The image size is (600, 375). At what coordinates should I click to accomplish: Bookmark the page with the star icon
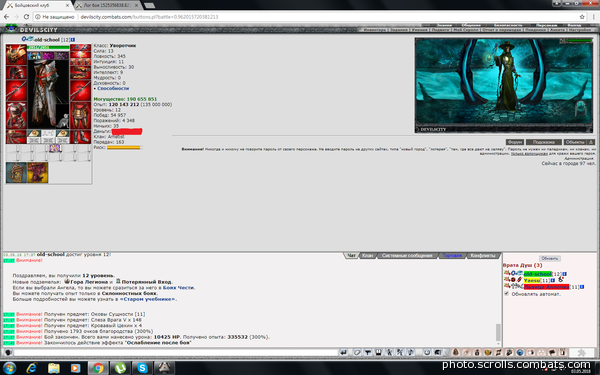(x=582, y=17)
